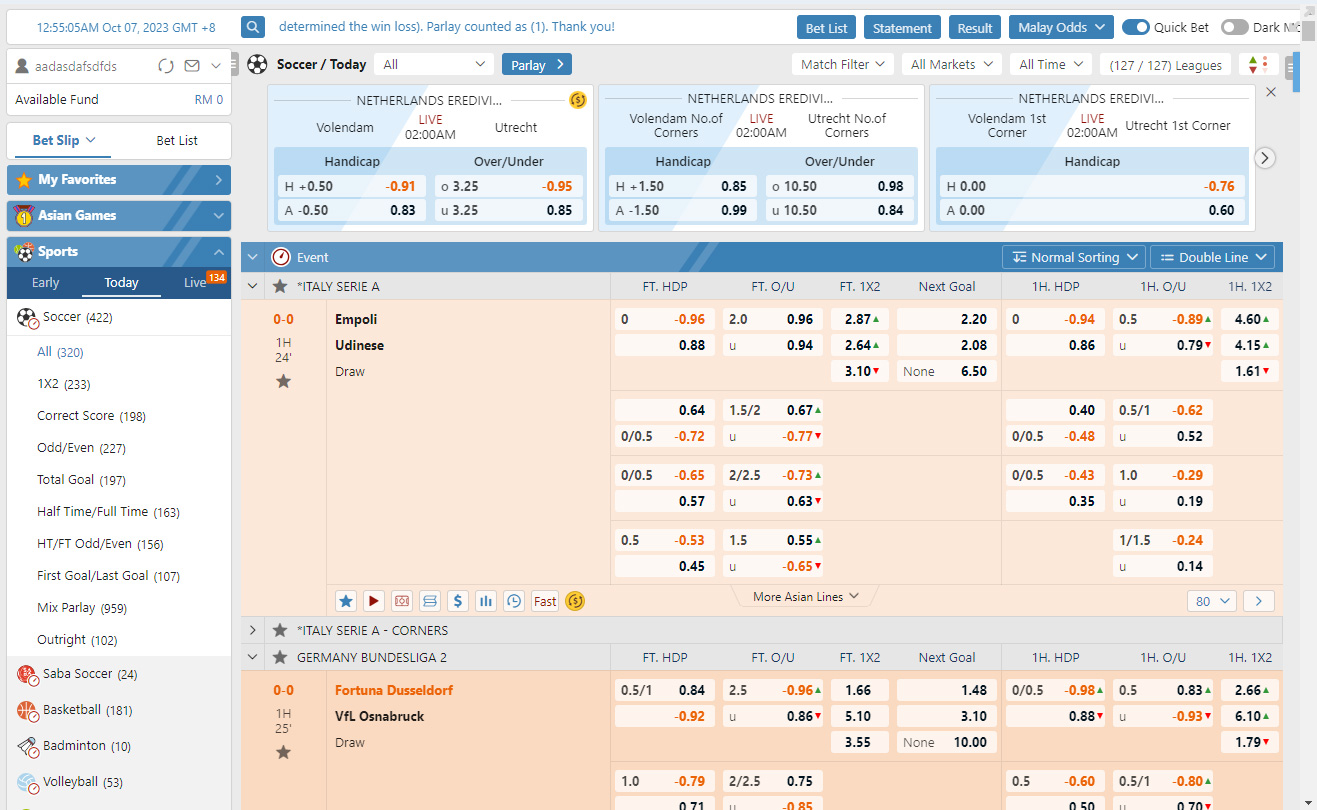Select Mix Parlay market link
This screenshot has width=1317, height=810.
pos(82,607)
